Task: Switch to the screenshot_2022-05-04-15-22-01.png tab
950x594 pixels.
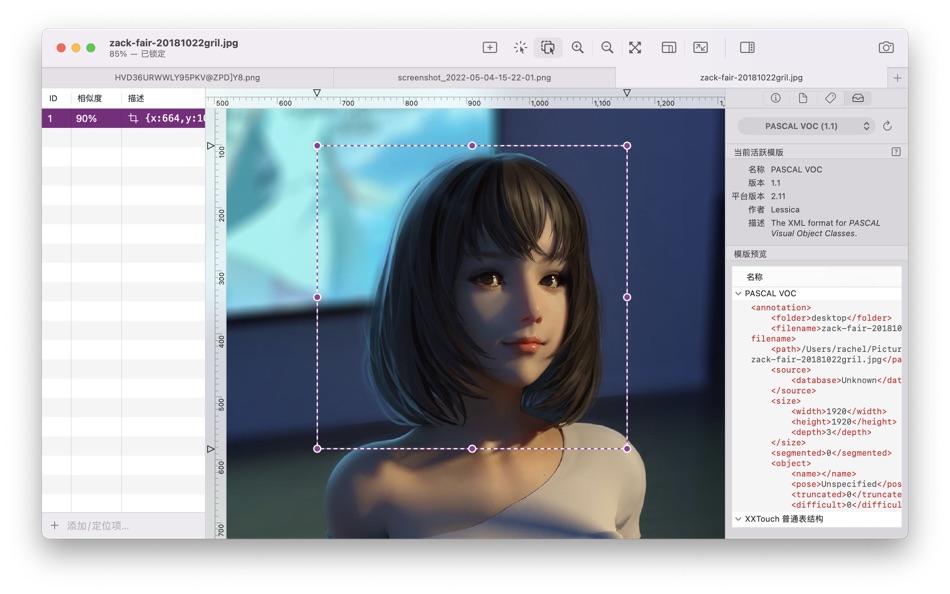Action: (474, 77)
